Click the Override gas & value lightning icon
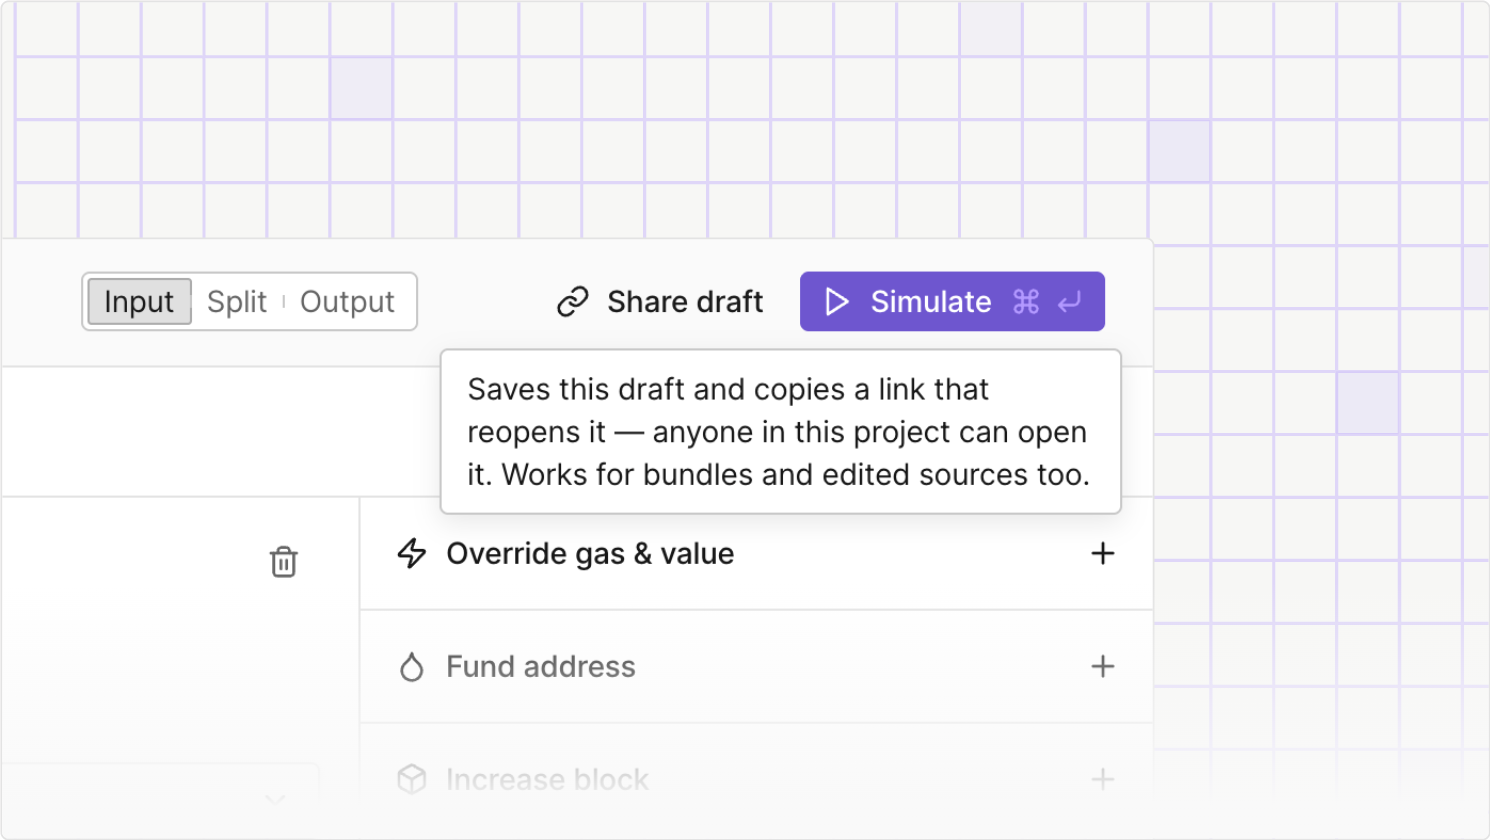This screenshot has width=1490, height=840. point(412,554)
